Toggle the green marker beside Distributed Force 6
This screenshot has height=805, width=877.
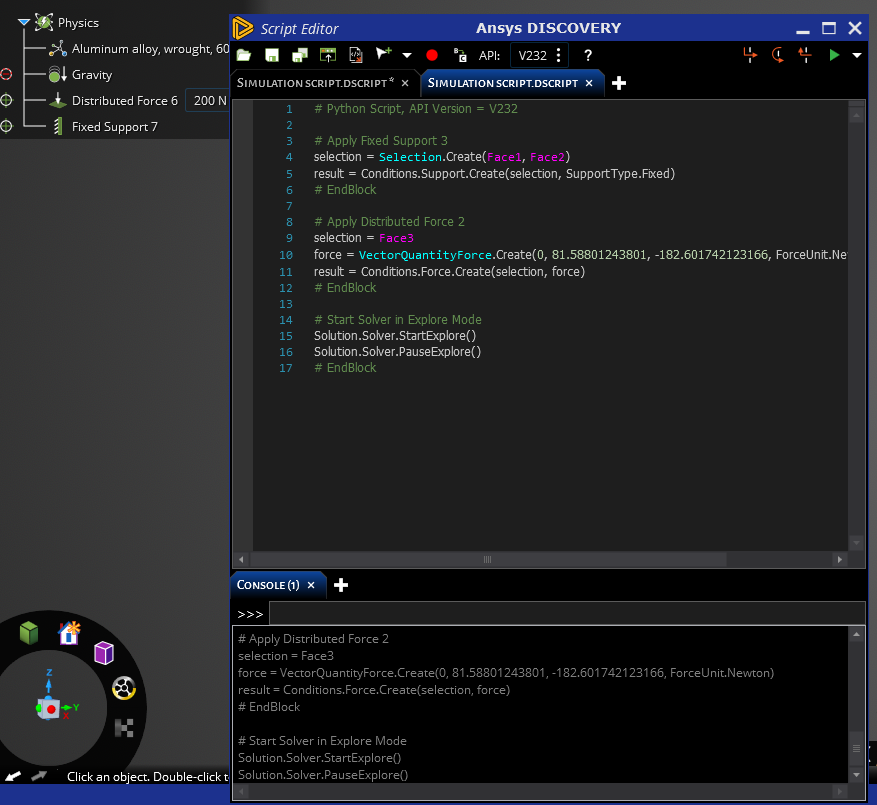pos(6,100)
